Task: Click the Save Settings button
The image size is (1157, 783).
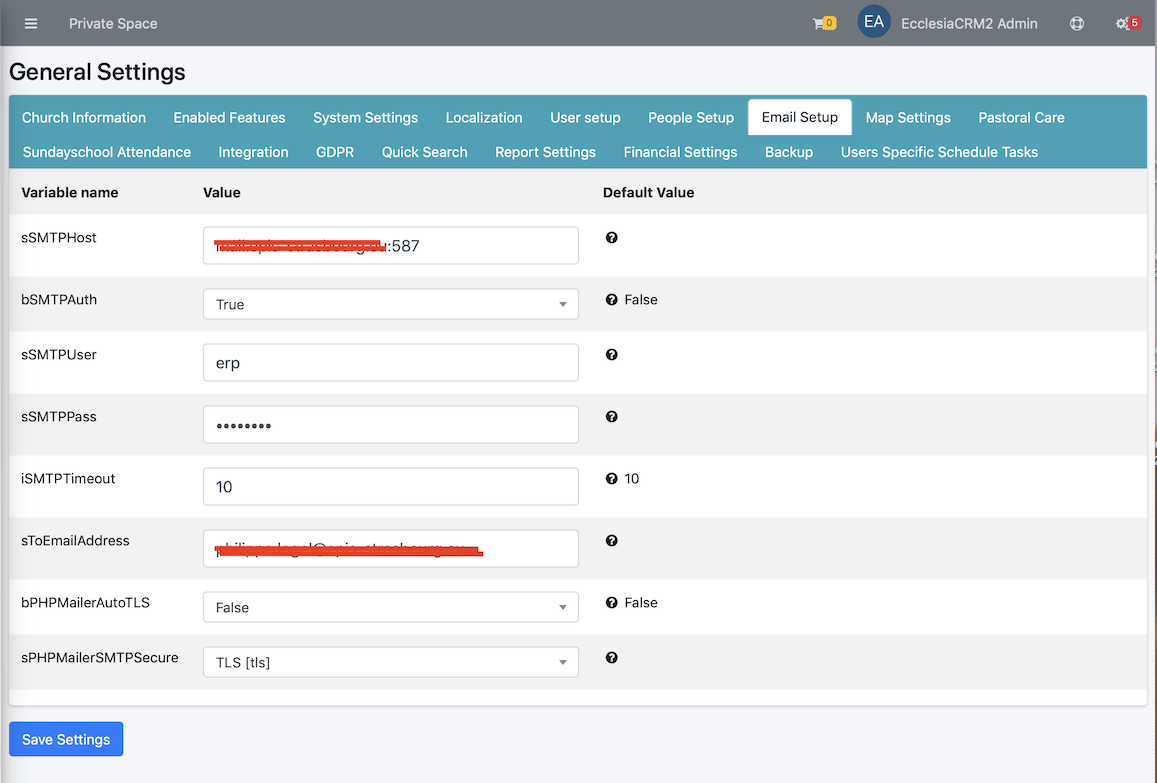Action: coord(66,739)
